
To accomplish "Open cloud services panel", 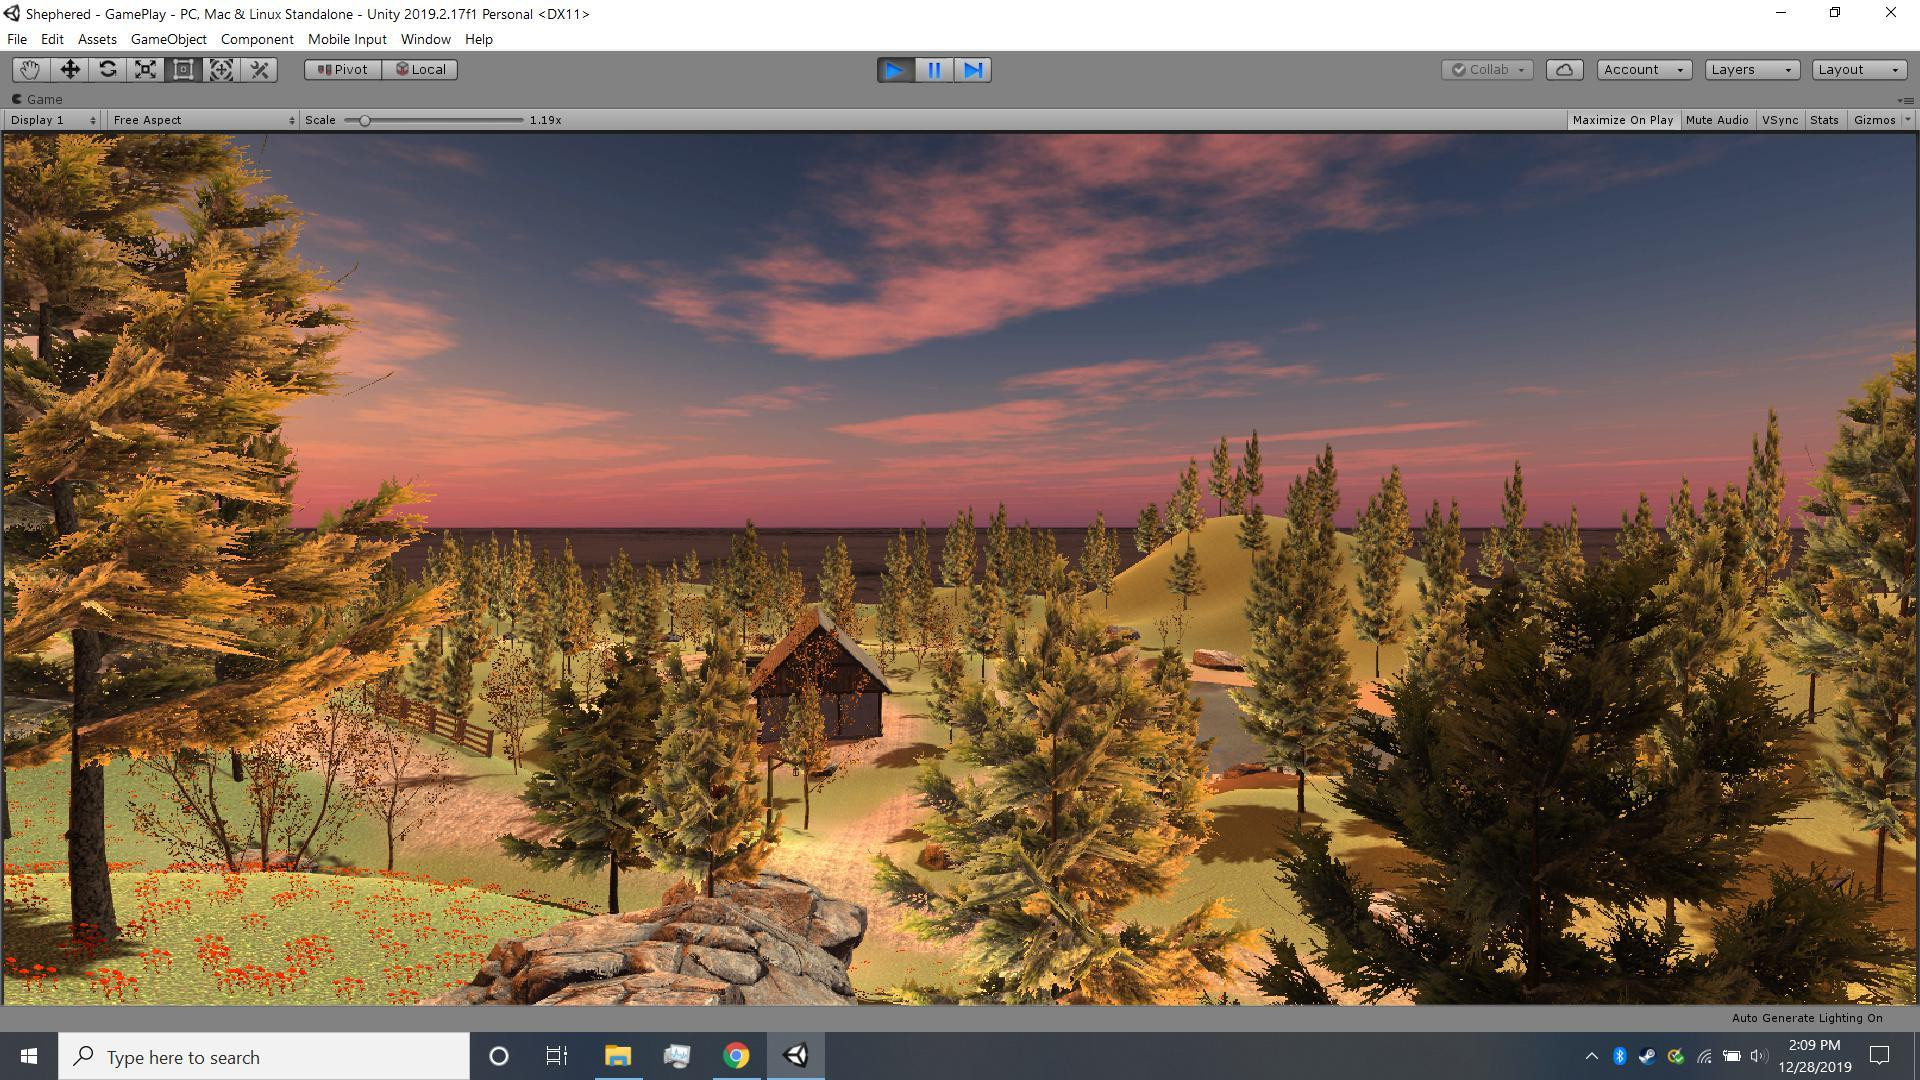I will click(x=1565, y=69).
